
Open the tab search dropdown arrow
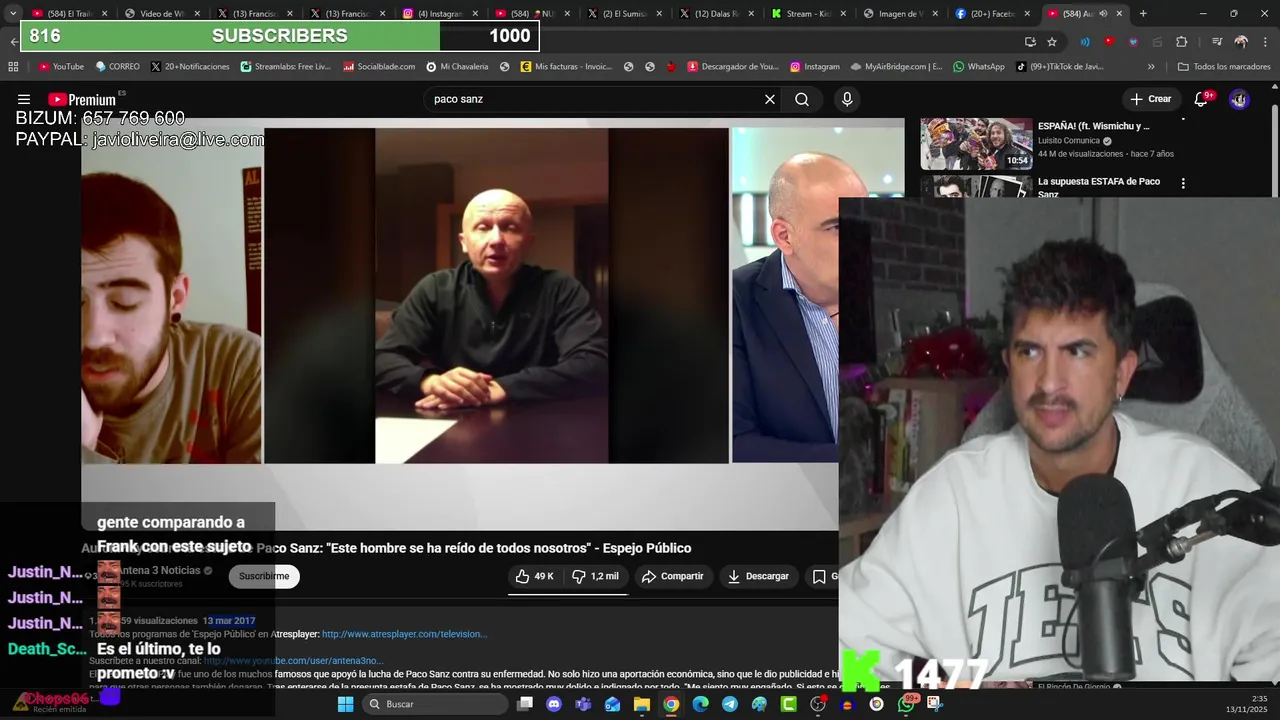point(12,13)
